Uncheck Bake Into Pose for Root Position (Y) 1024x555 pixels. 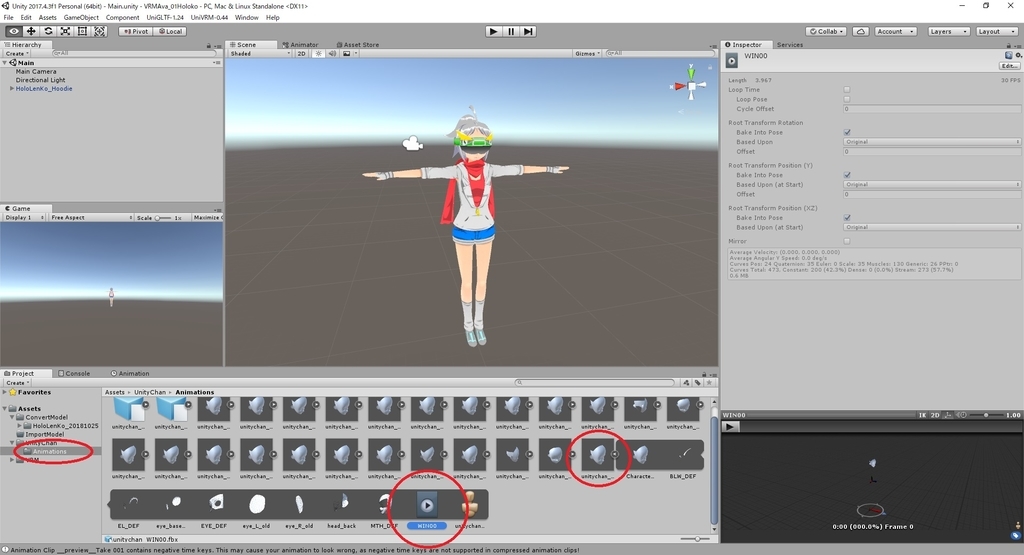point(847,175)
